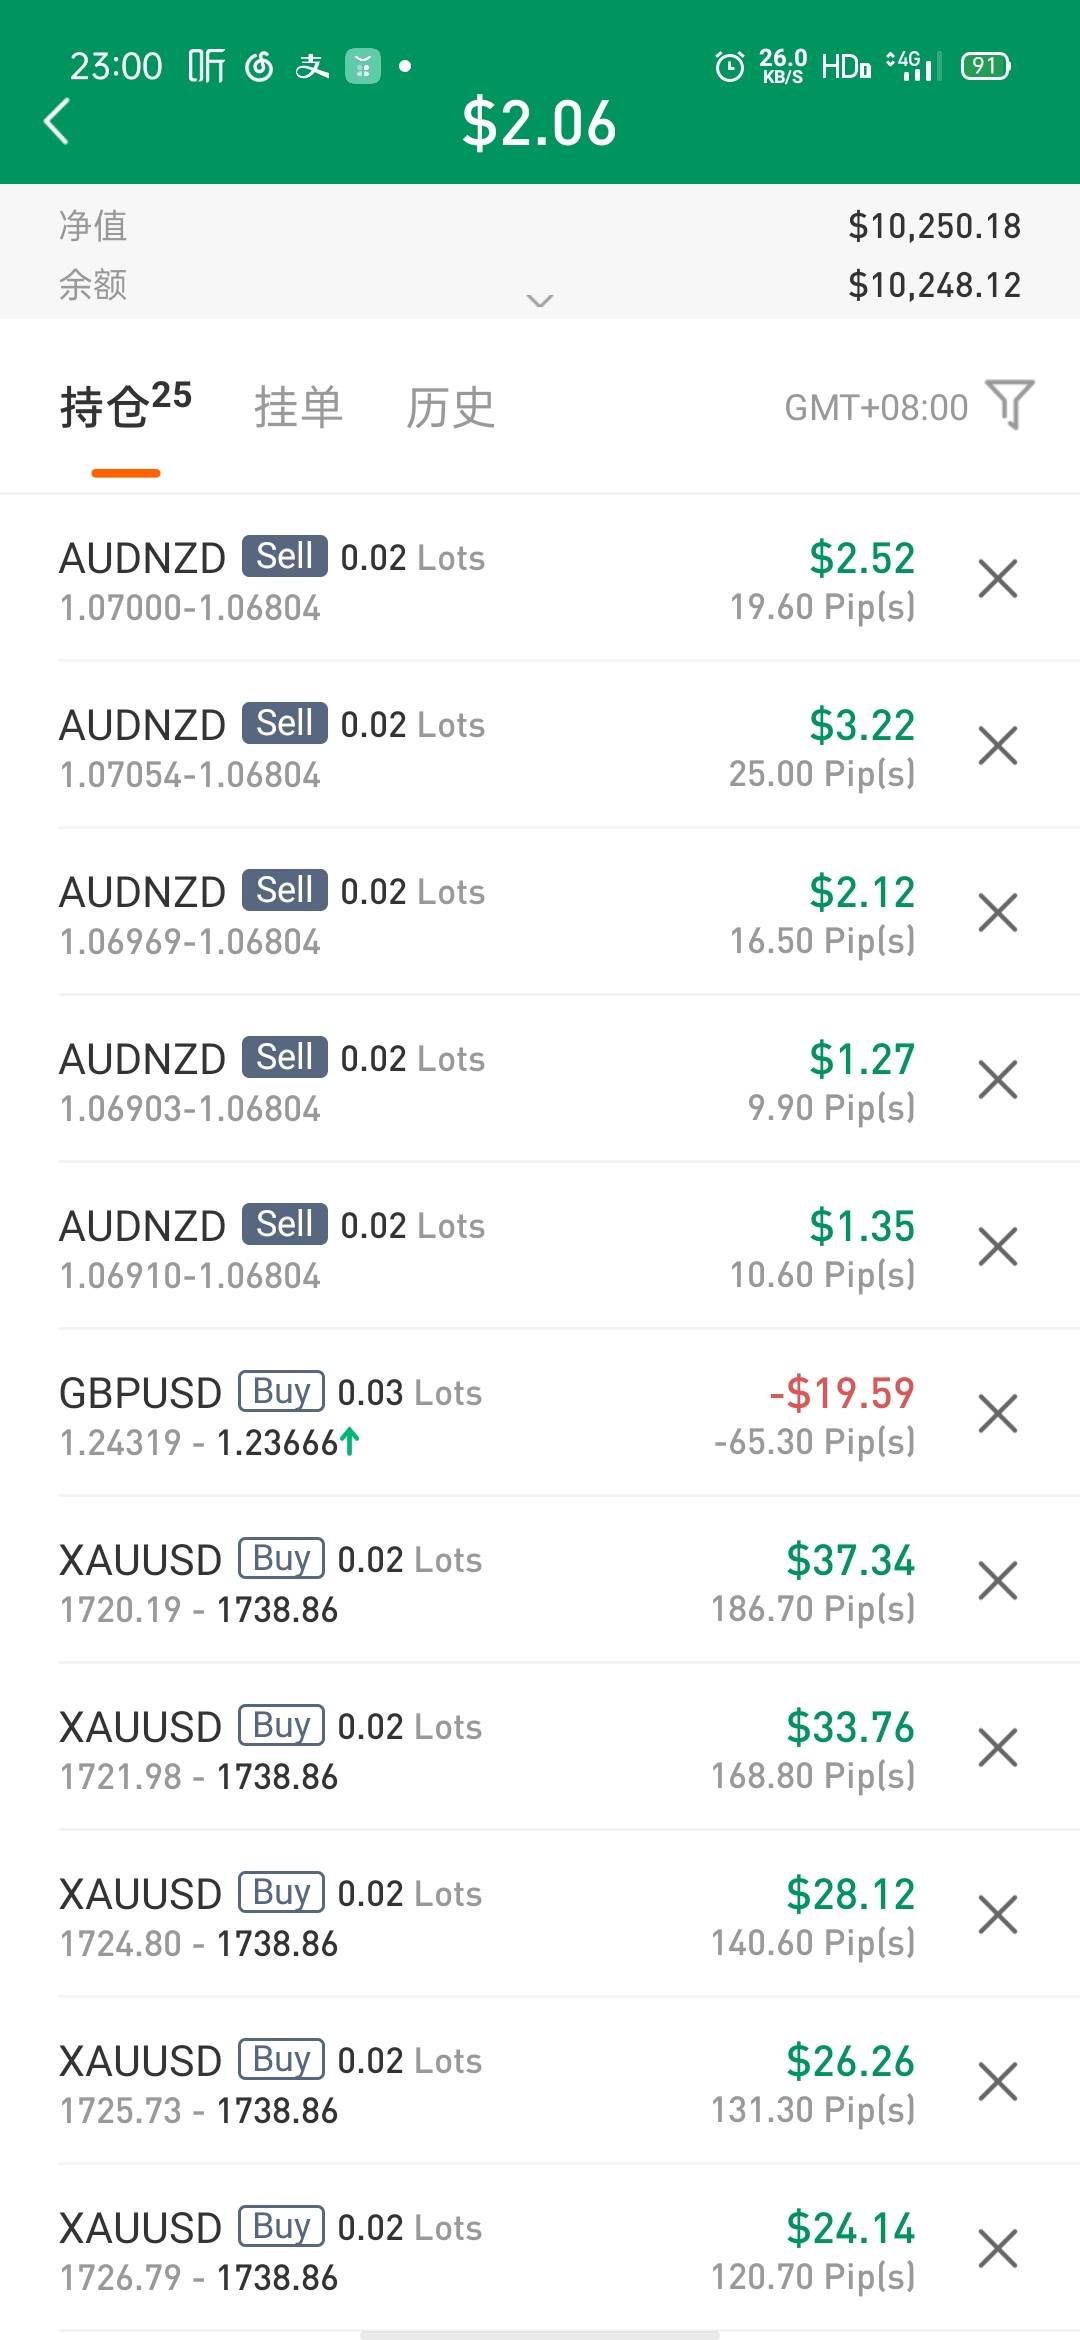Tap the back arrow in header
Viewport: 1080px width, 2340px height.
coord(58,122)
